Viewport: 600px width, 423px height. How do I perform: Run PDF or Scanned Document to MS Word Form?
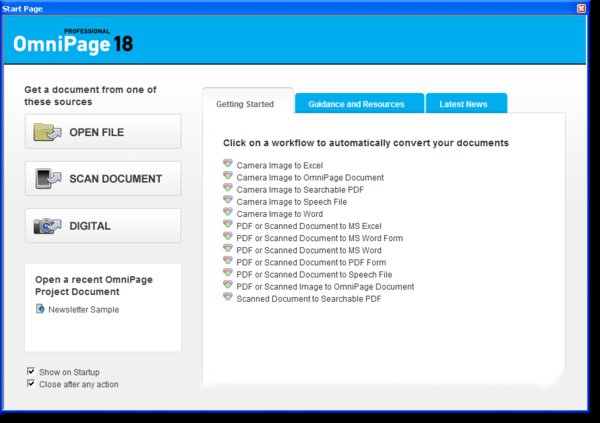point(320,238)
